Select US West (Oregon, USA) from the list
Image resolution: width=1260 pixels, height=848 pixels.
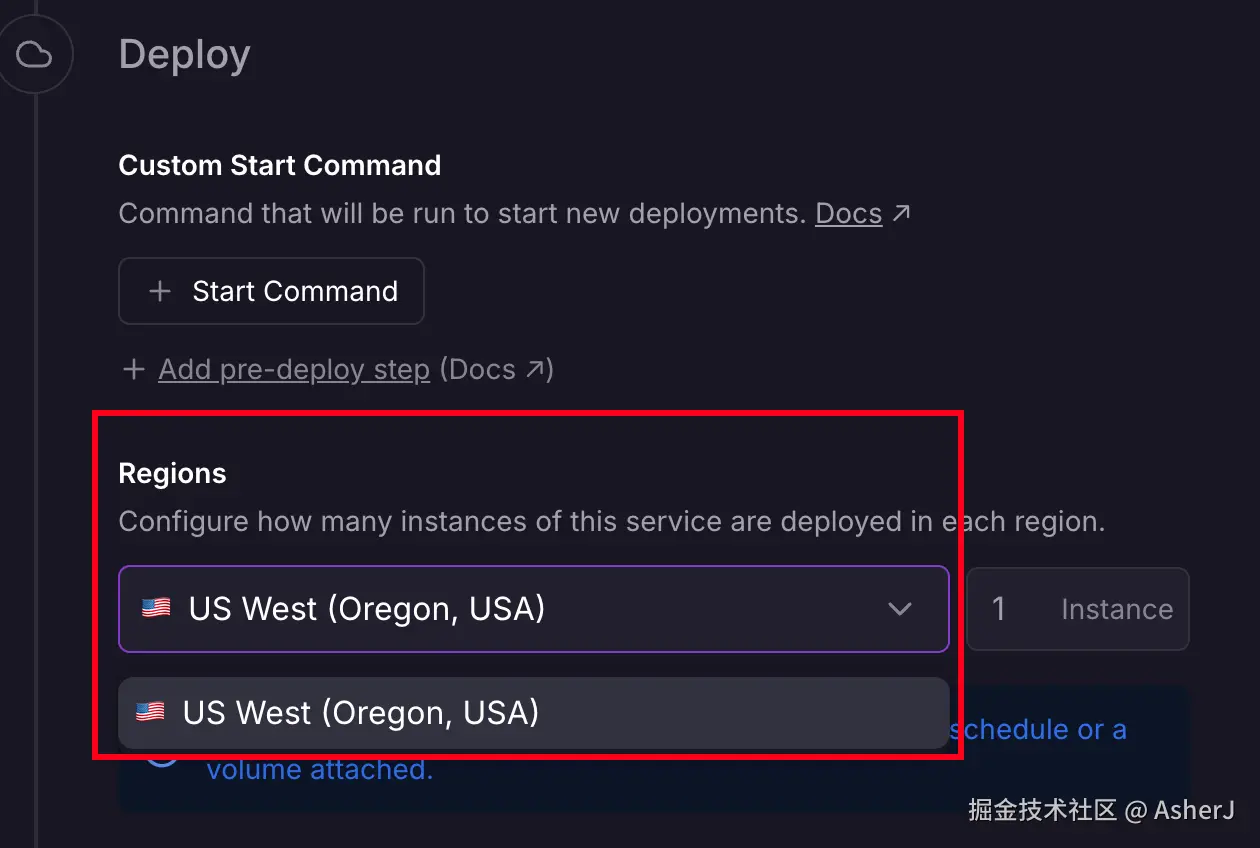pyautogui.click(x=360, y=713)
